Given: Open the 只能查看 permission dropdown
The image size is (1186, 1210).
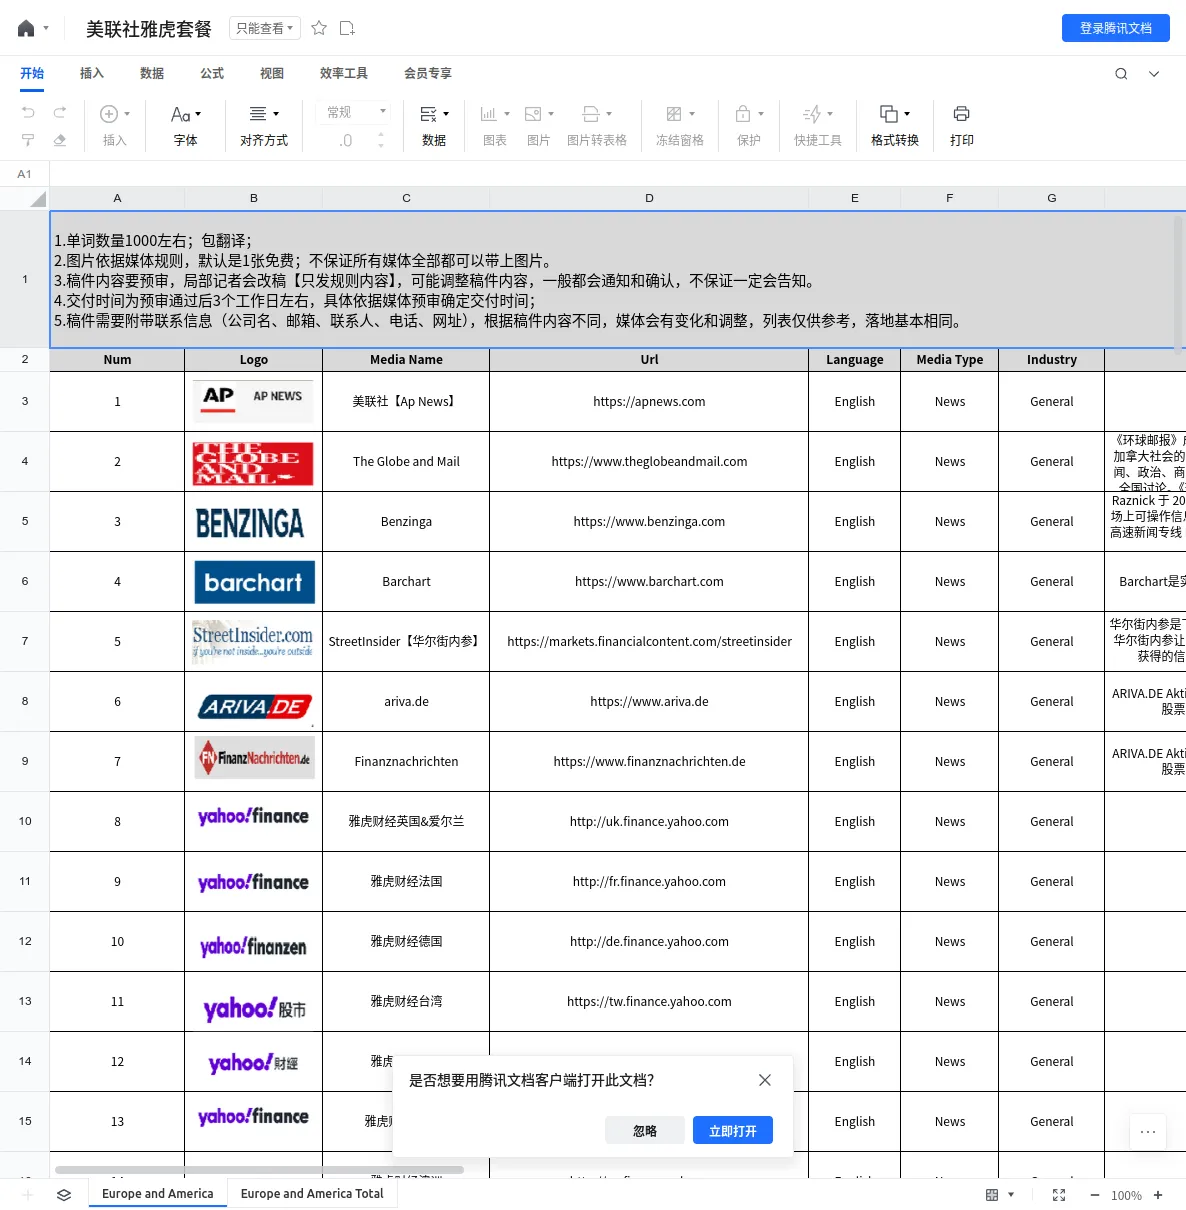Looking at the screenshot, I should 264,28.
